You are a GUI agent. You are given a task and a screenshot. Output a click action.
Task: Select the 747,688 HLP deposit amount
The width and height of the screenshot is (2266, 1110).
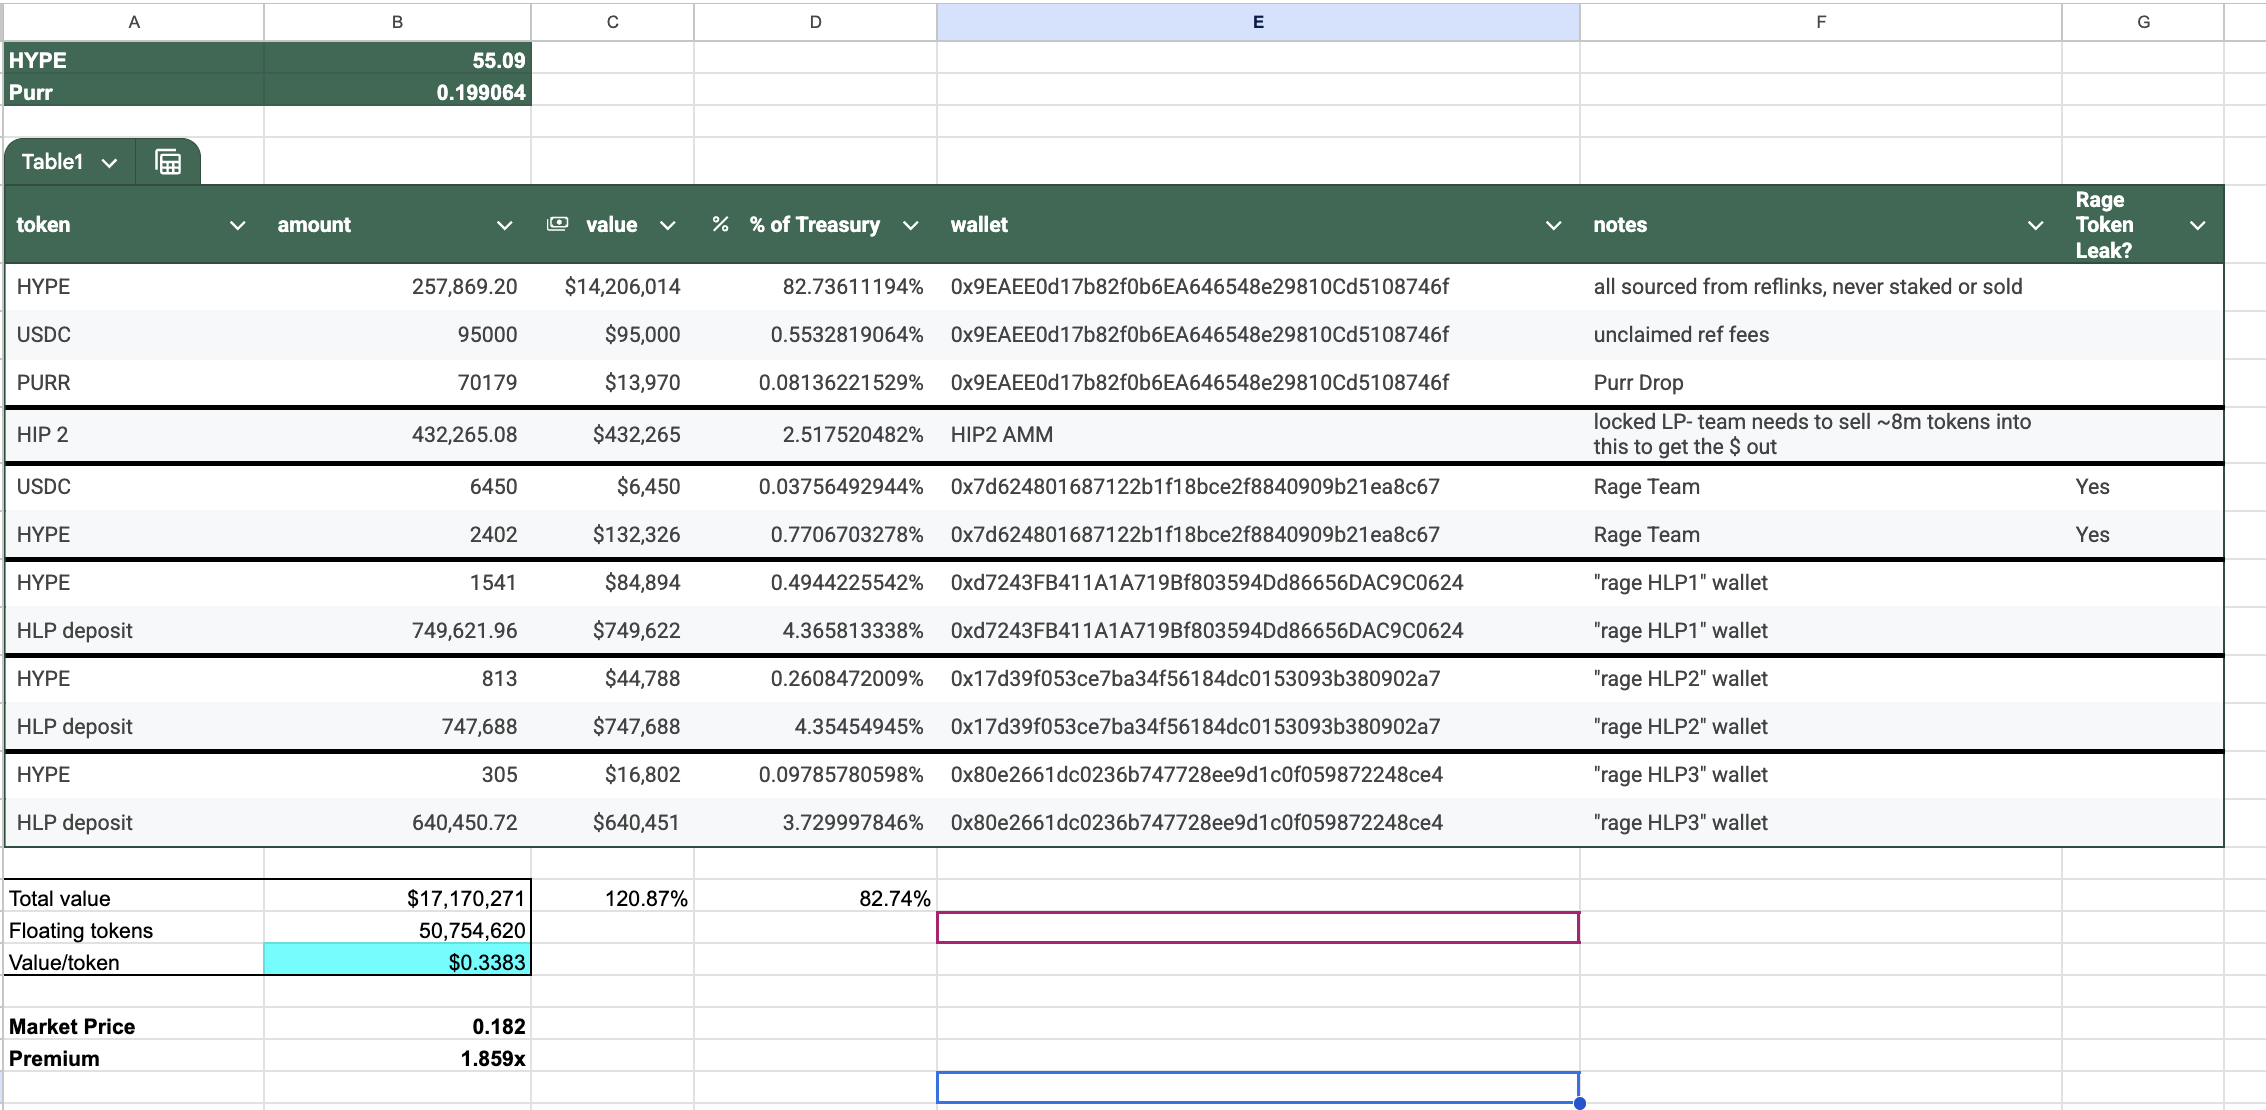click(x=397, y=727)
